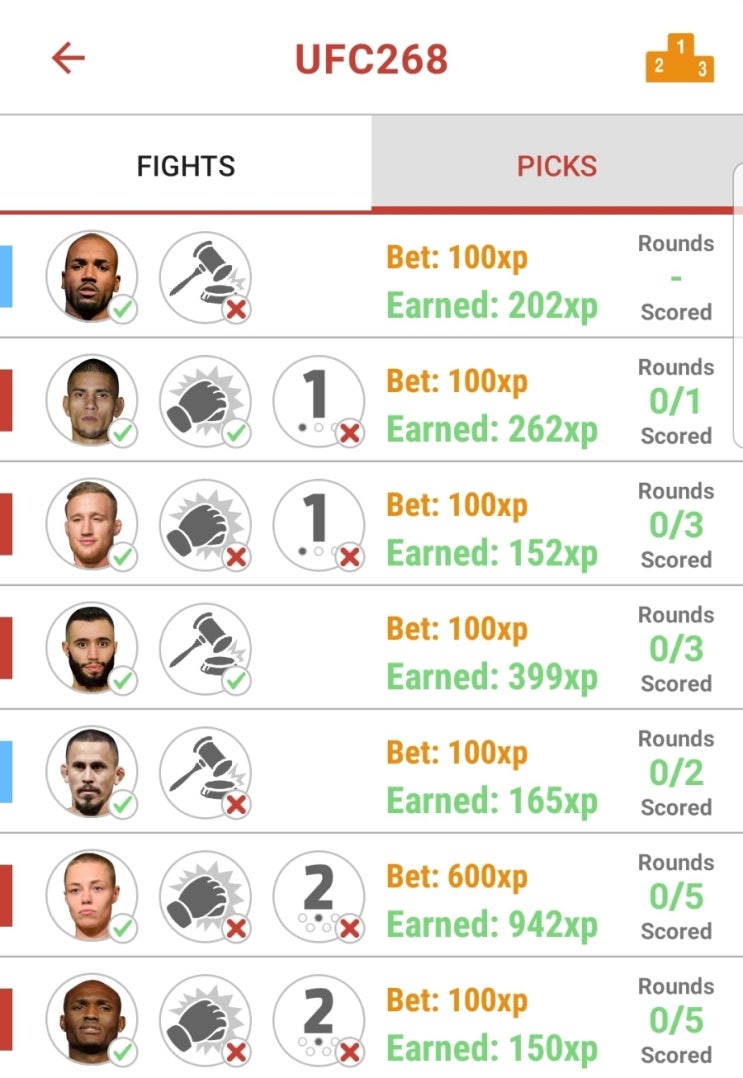The width and height of the screenshot is (743, 1078).
Task: Tap the gavel decision icon in first row
Action: point(206,277)
